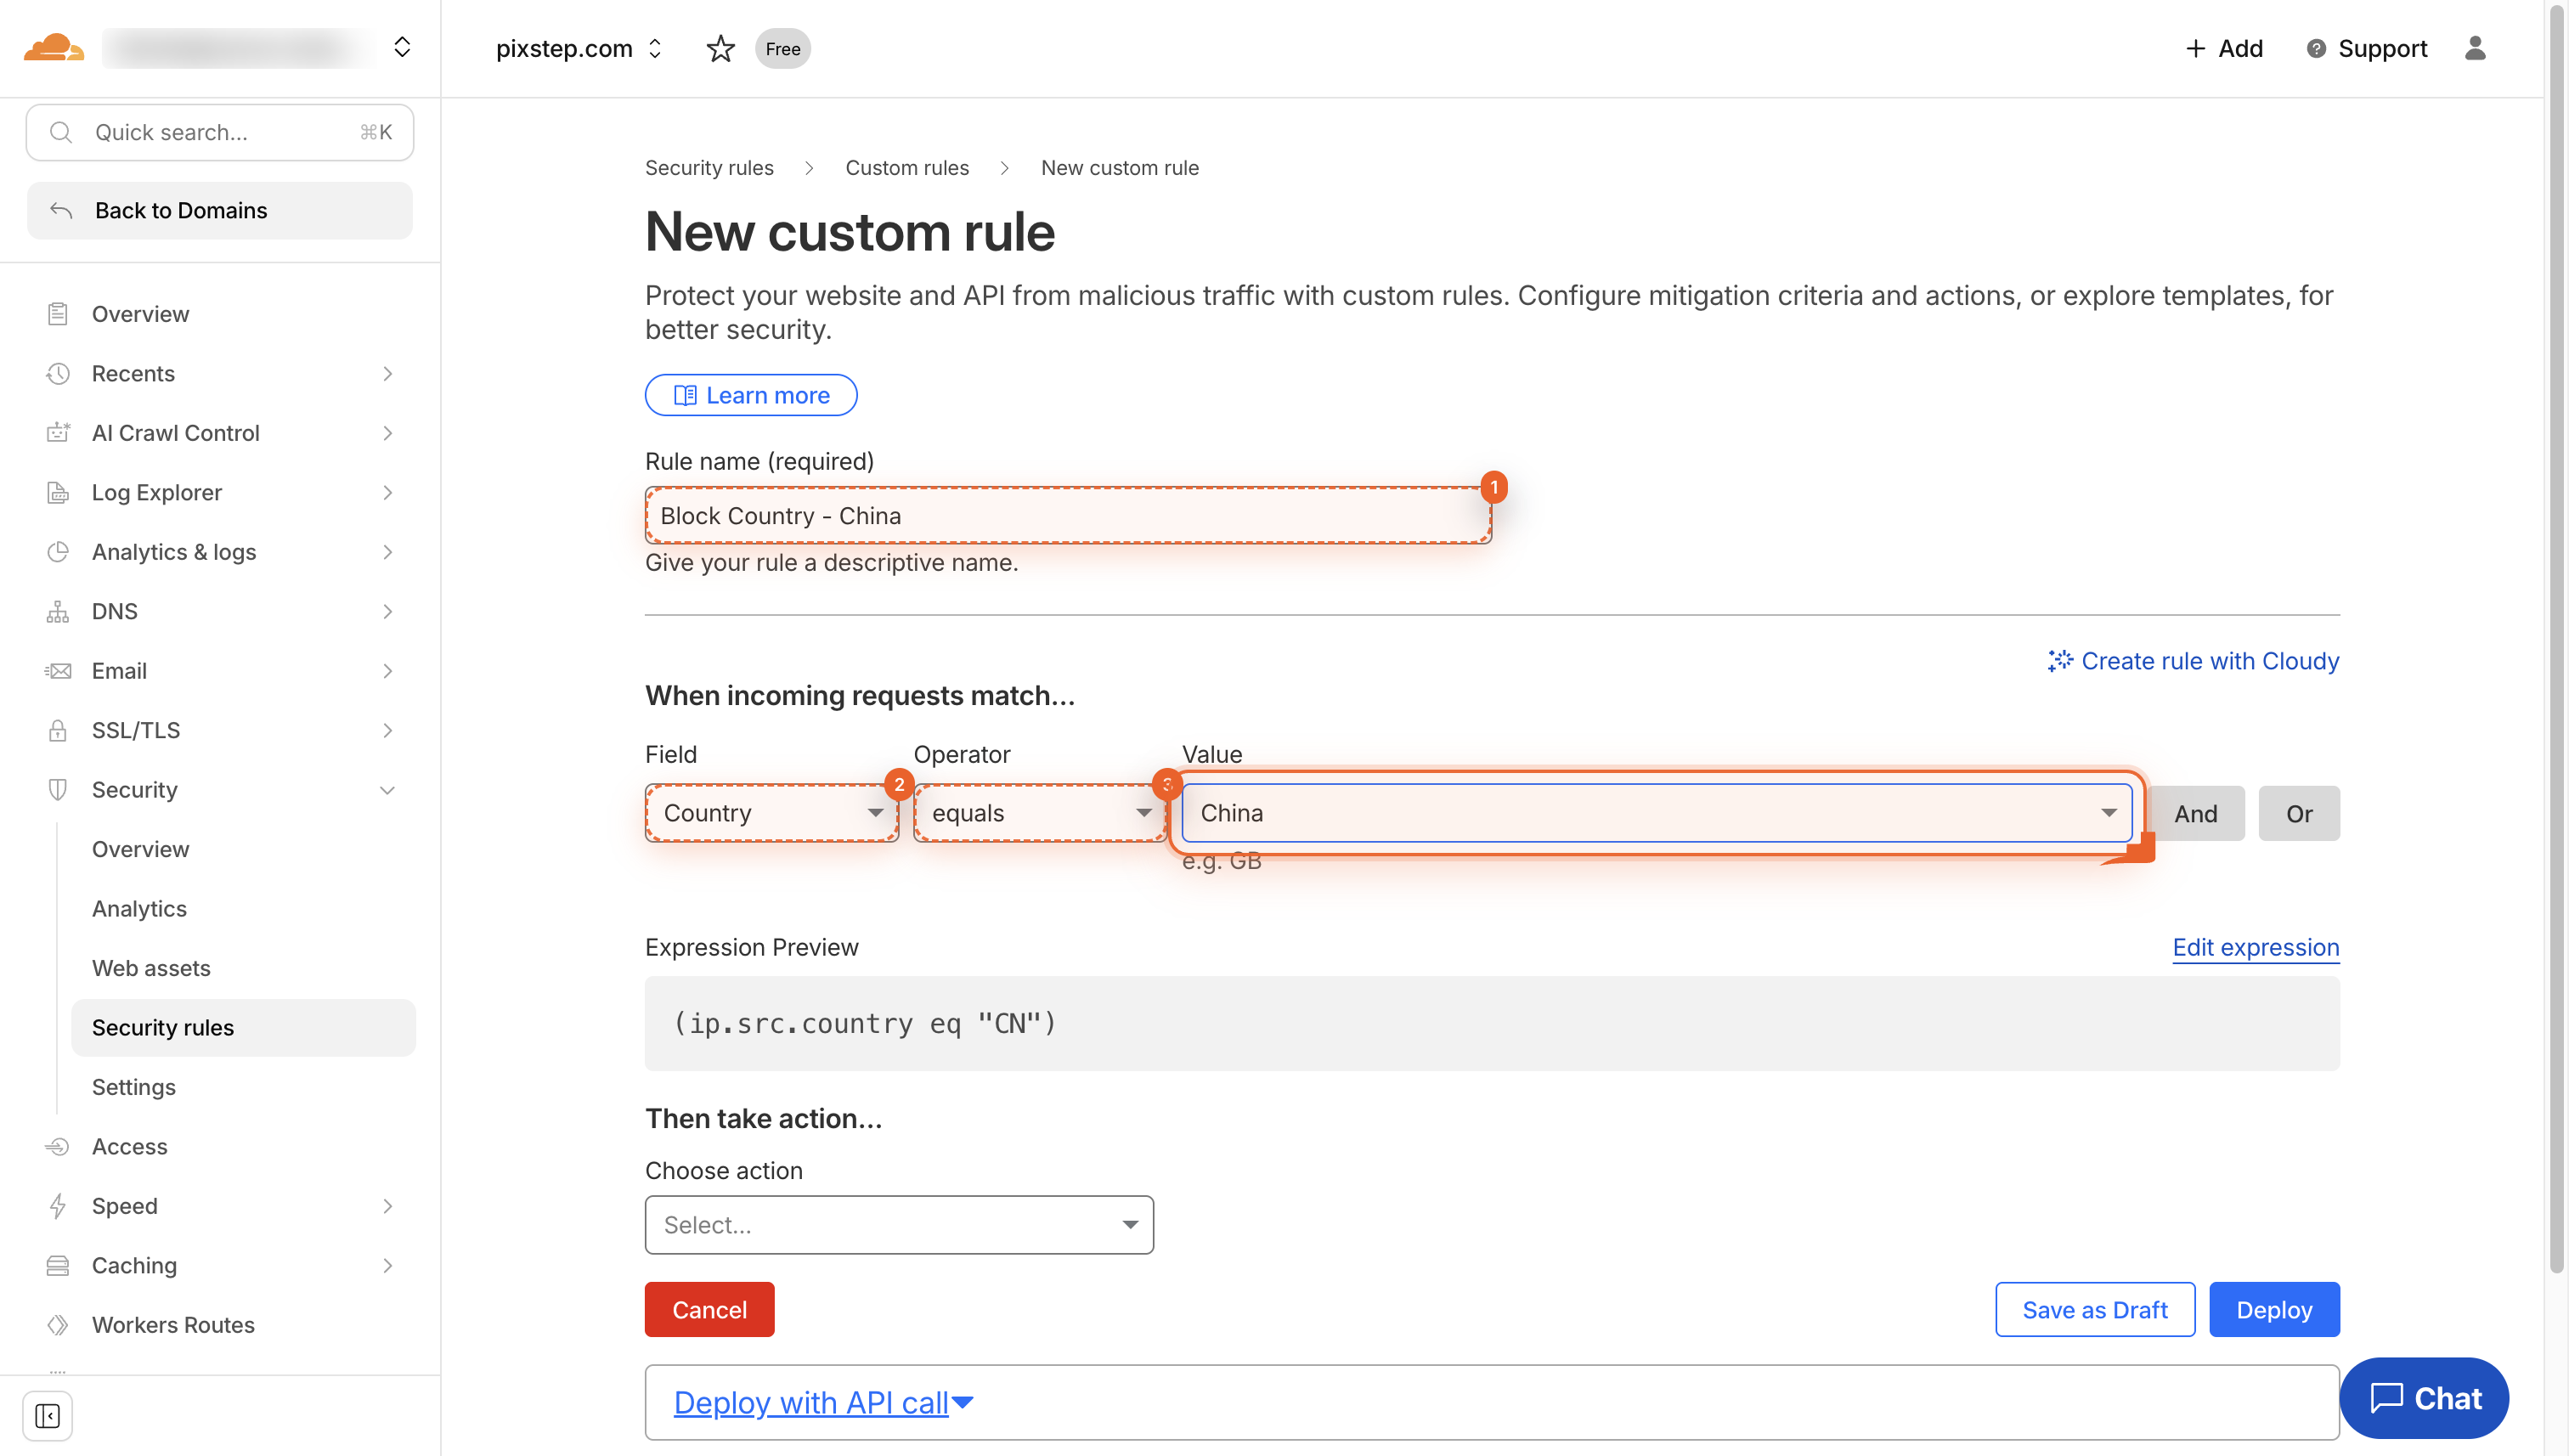
Task: Collapse the sidebar with the bottom-left panel icon
Action: tap(47, 1415)
